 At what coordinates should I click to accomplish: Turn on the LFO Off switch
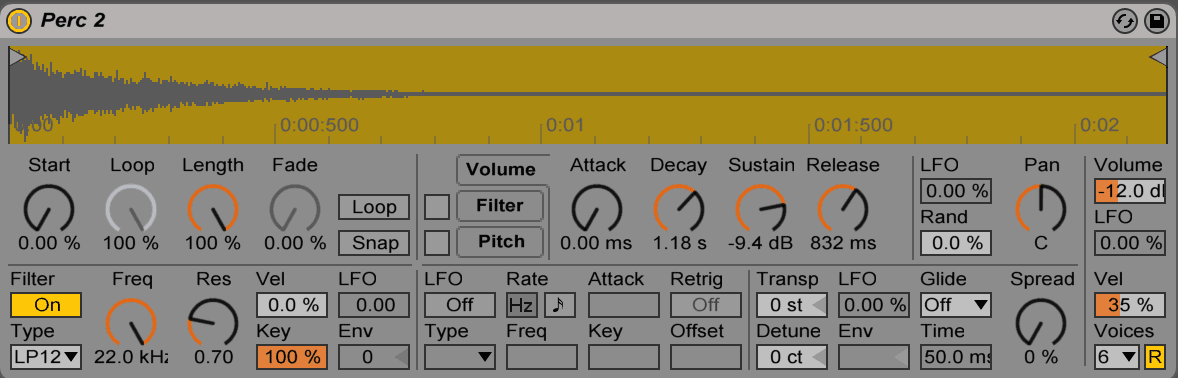460,304
